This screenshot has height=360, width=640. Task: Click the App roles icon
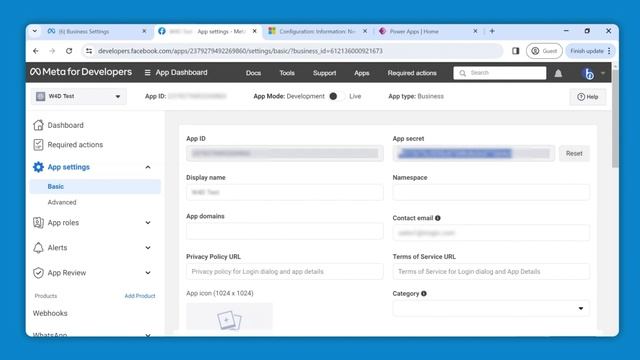38,222
